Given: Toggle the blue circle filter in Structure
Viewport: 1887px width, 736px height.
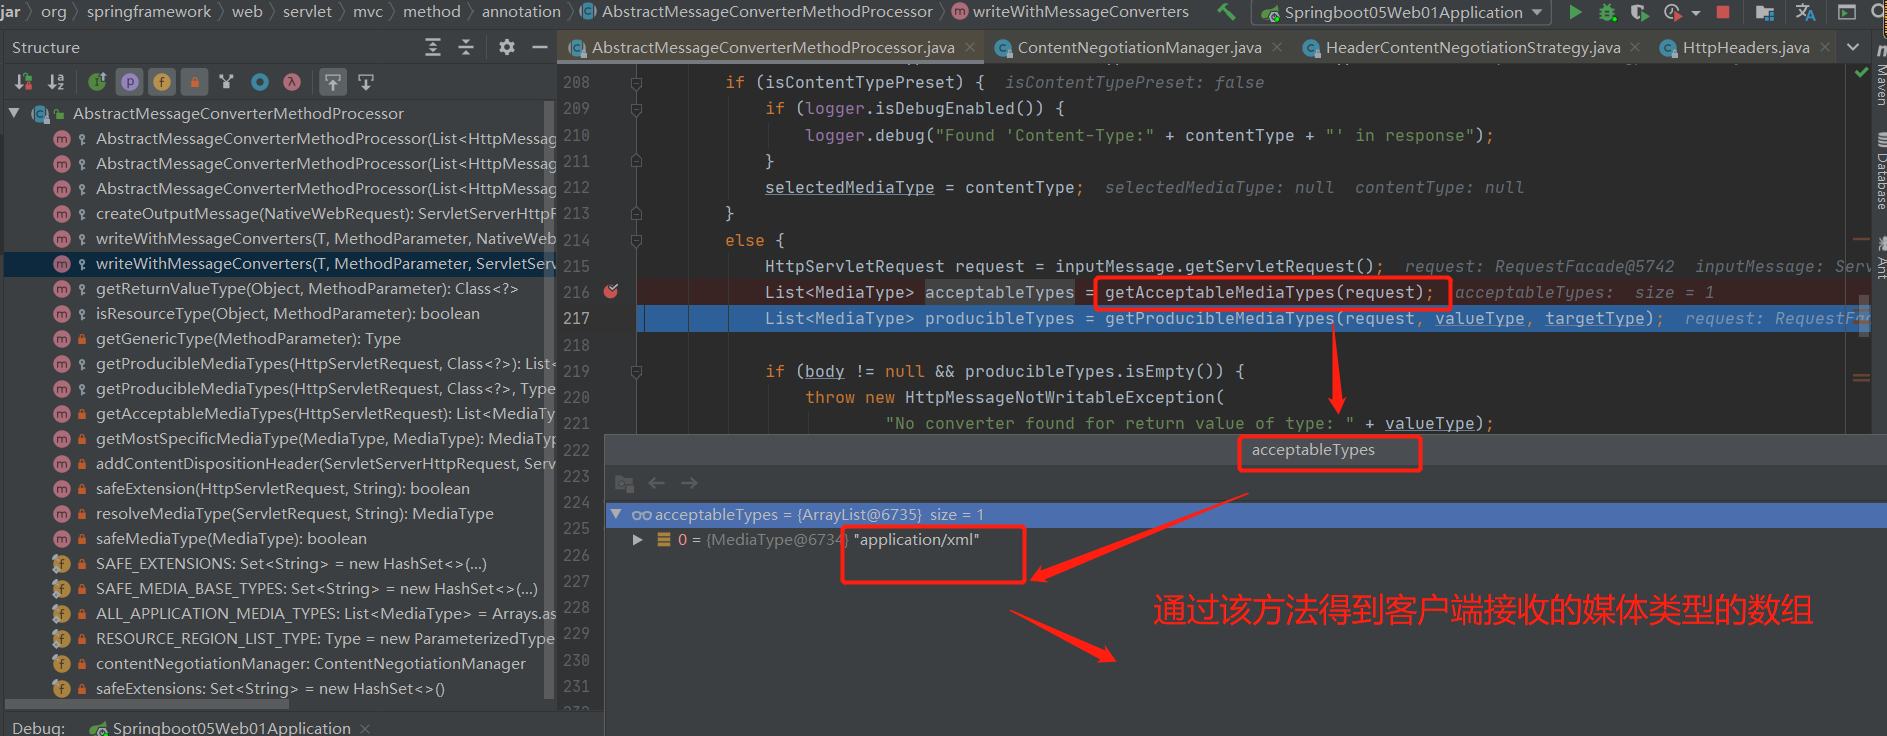Looking at the screenshot, I should (x=260, y=82).
